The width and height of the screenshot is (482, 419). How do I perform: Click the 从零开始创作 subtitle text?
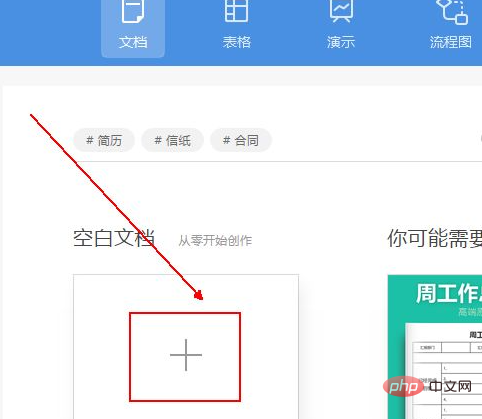(x=215, y=240)
